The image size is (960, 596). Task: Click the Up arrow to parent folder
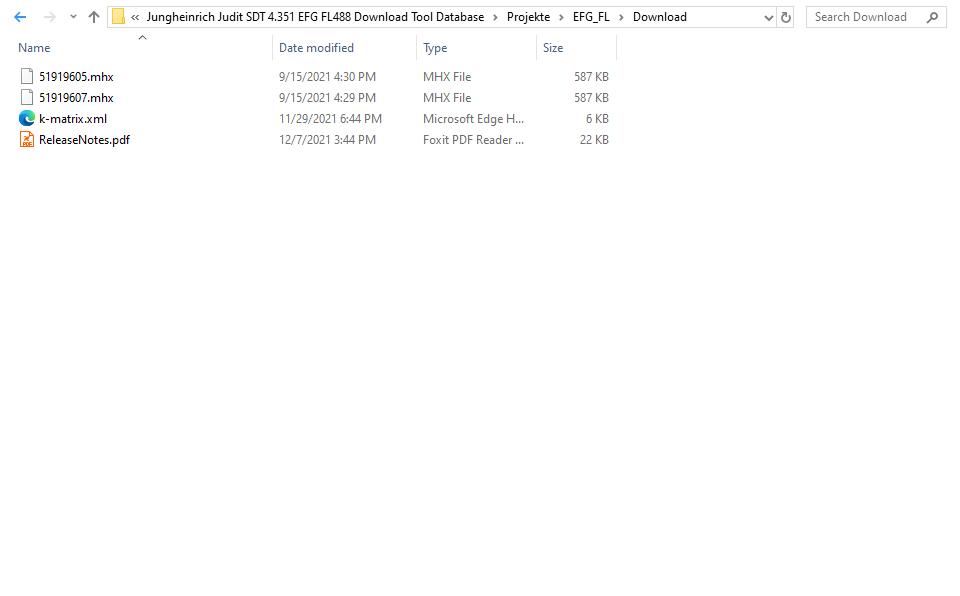[93, 16]
